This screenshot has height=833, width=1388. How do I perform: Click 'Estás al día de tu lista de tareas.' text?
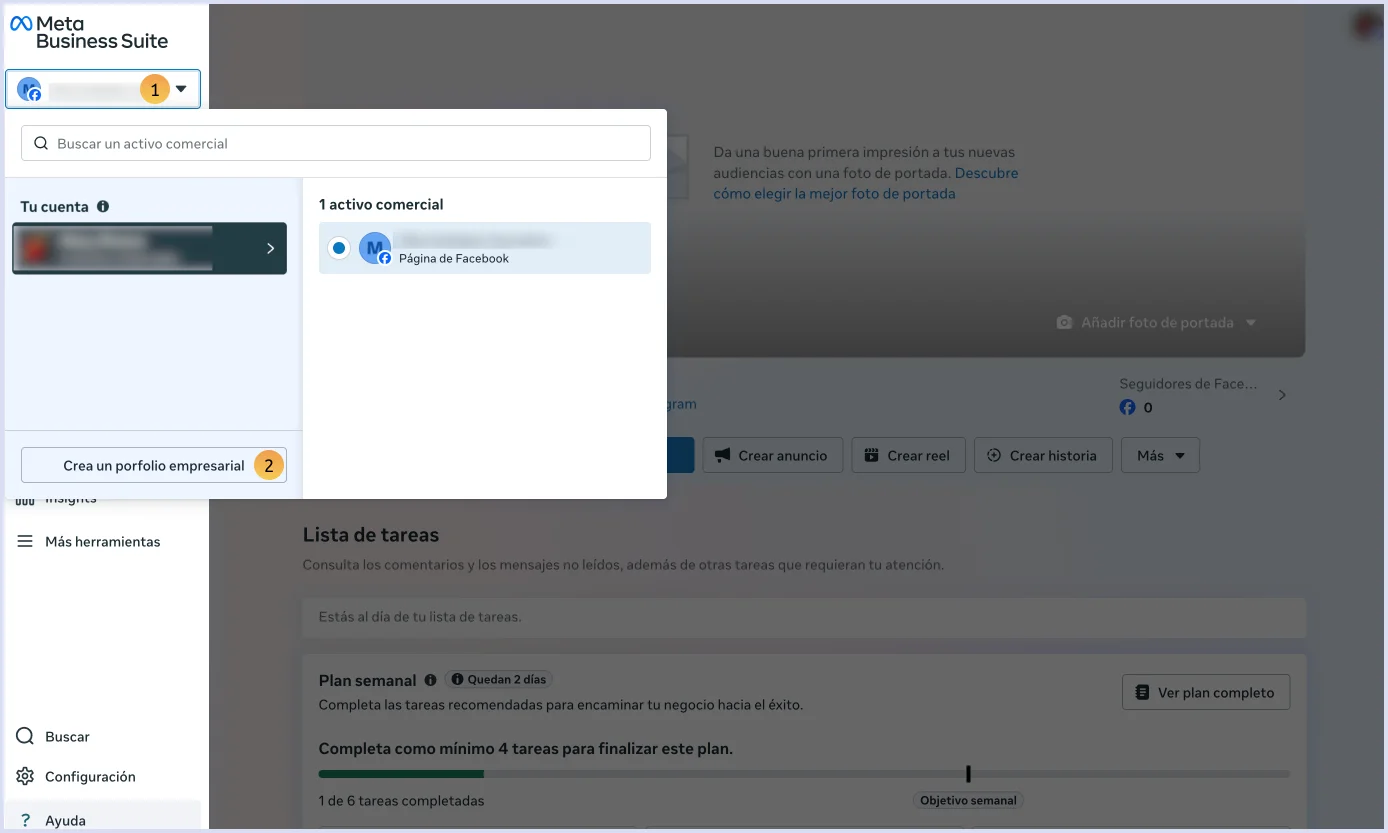pos(420,617)
